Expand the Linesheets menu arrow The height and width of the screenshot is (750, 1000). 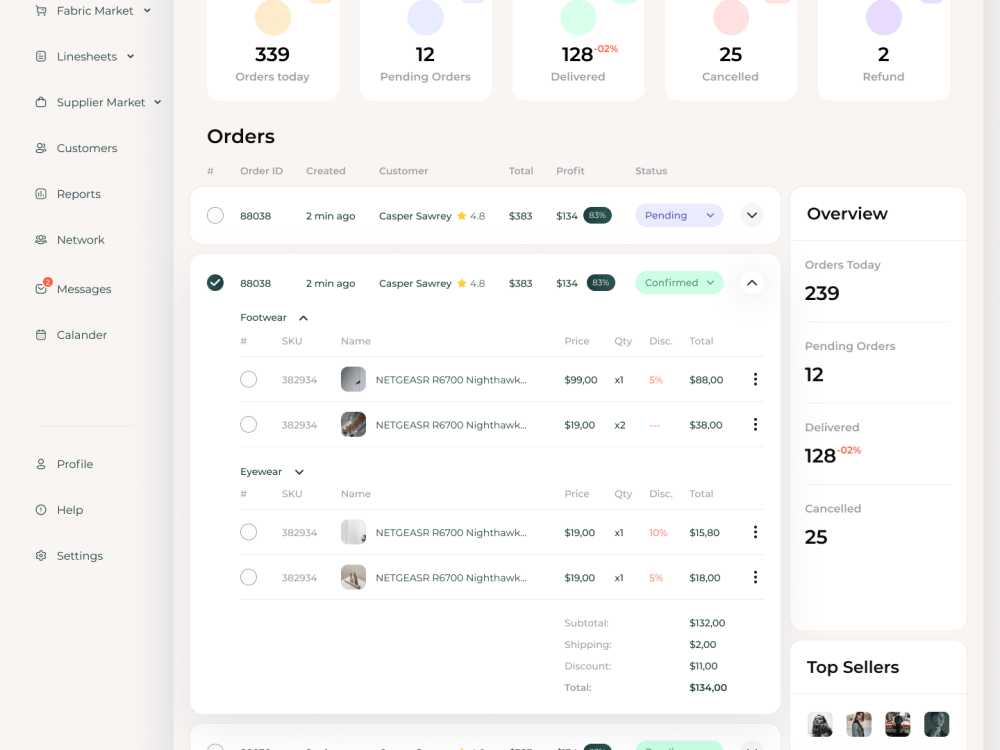(x=131, y=57)
